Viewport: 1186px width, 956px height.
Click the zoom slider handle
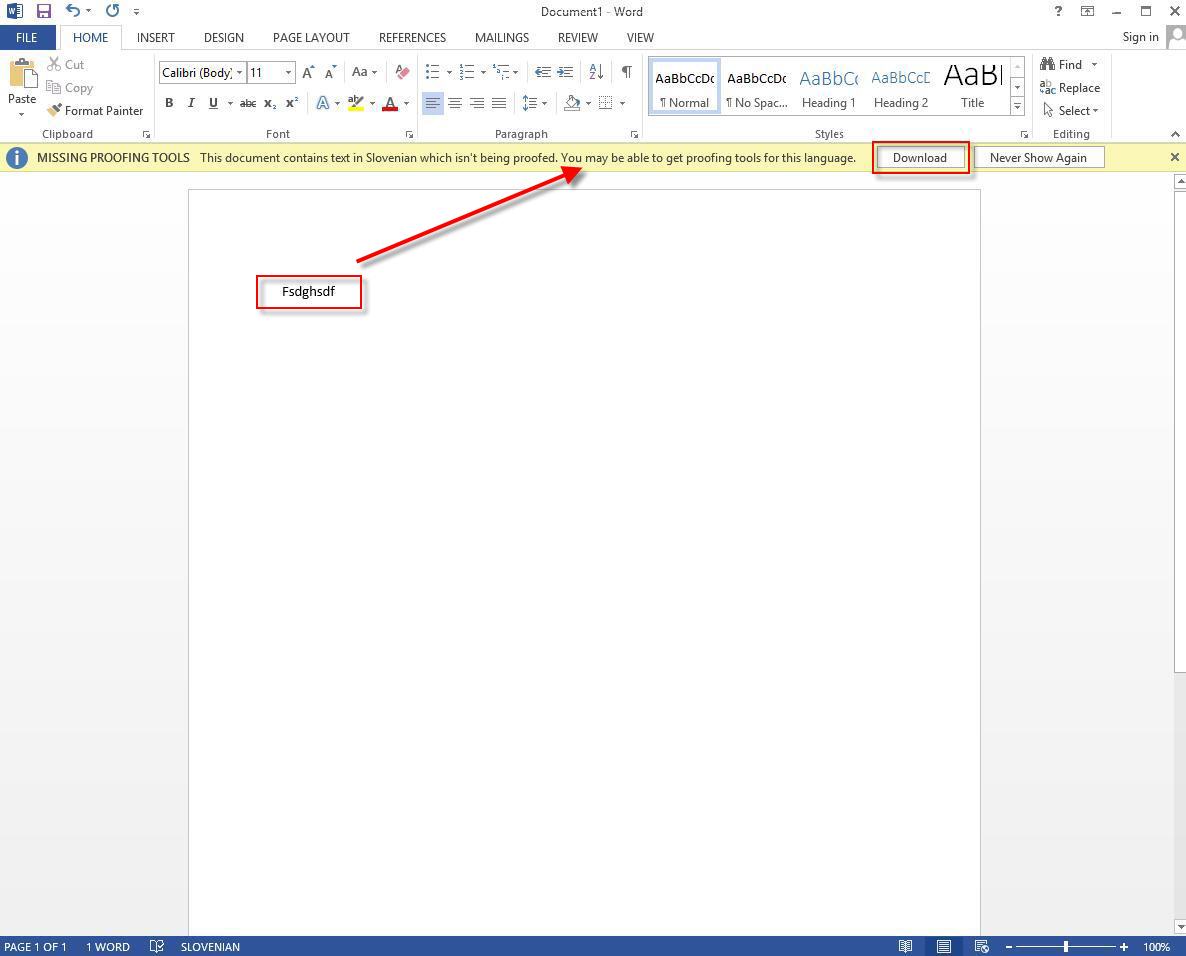click(1066, 946)
